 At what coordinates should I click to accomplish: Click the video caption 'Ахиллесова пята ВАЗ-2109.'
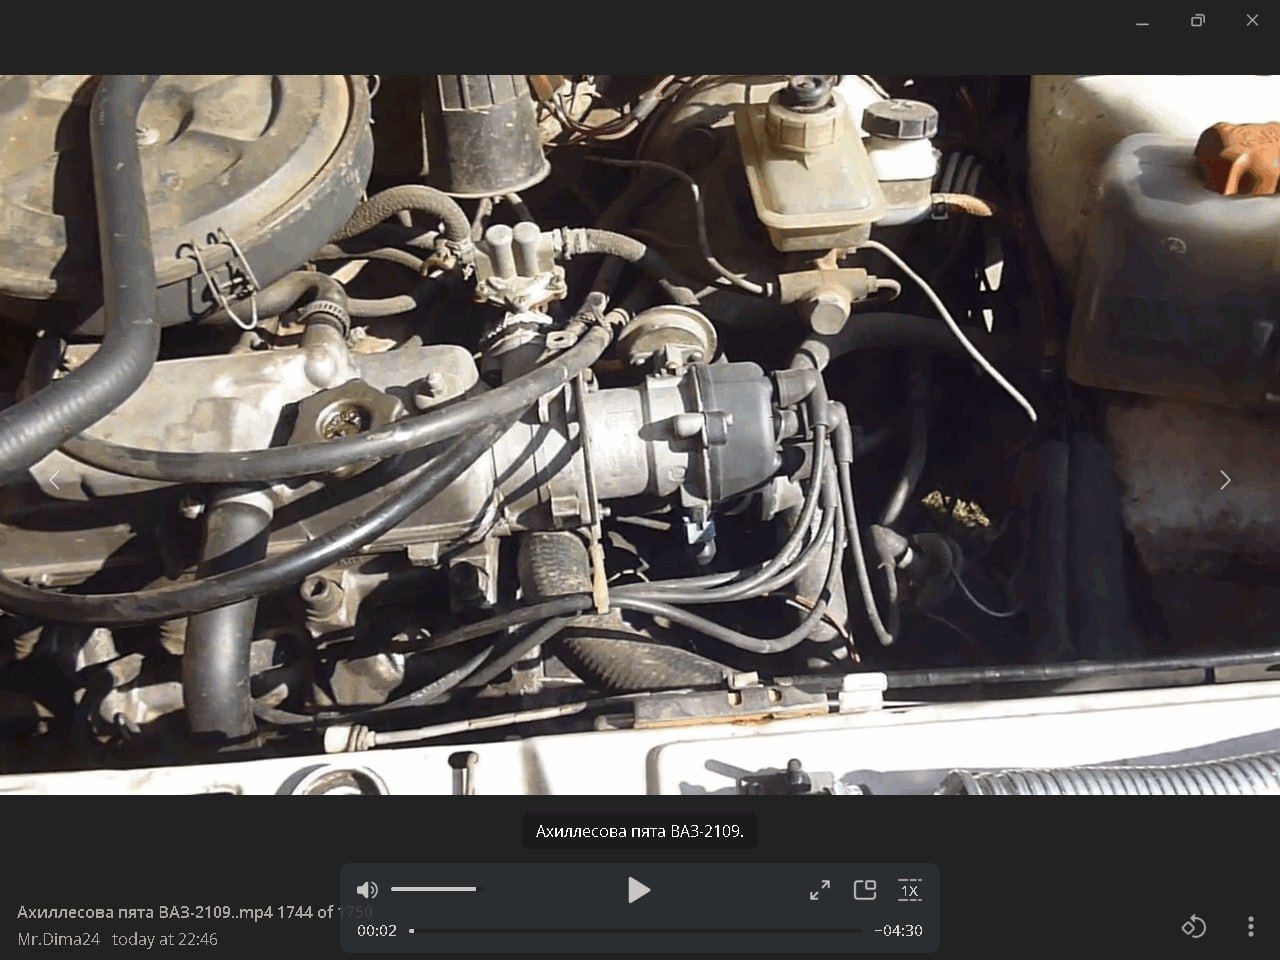point(640,831)
